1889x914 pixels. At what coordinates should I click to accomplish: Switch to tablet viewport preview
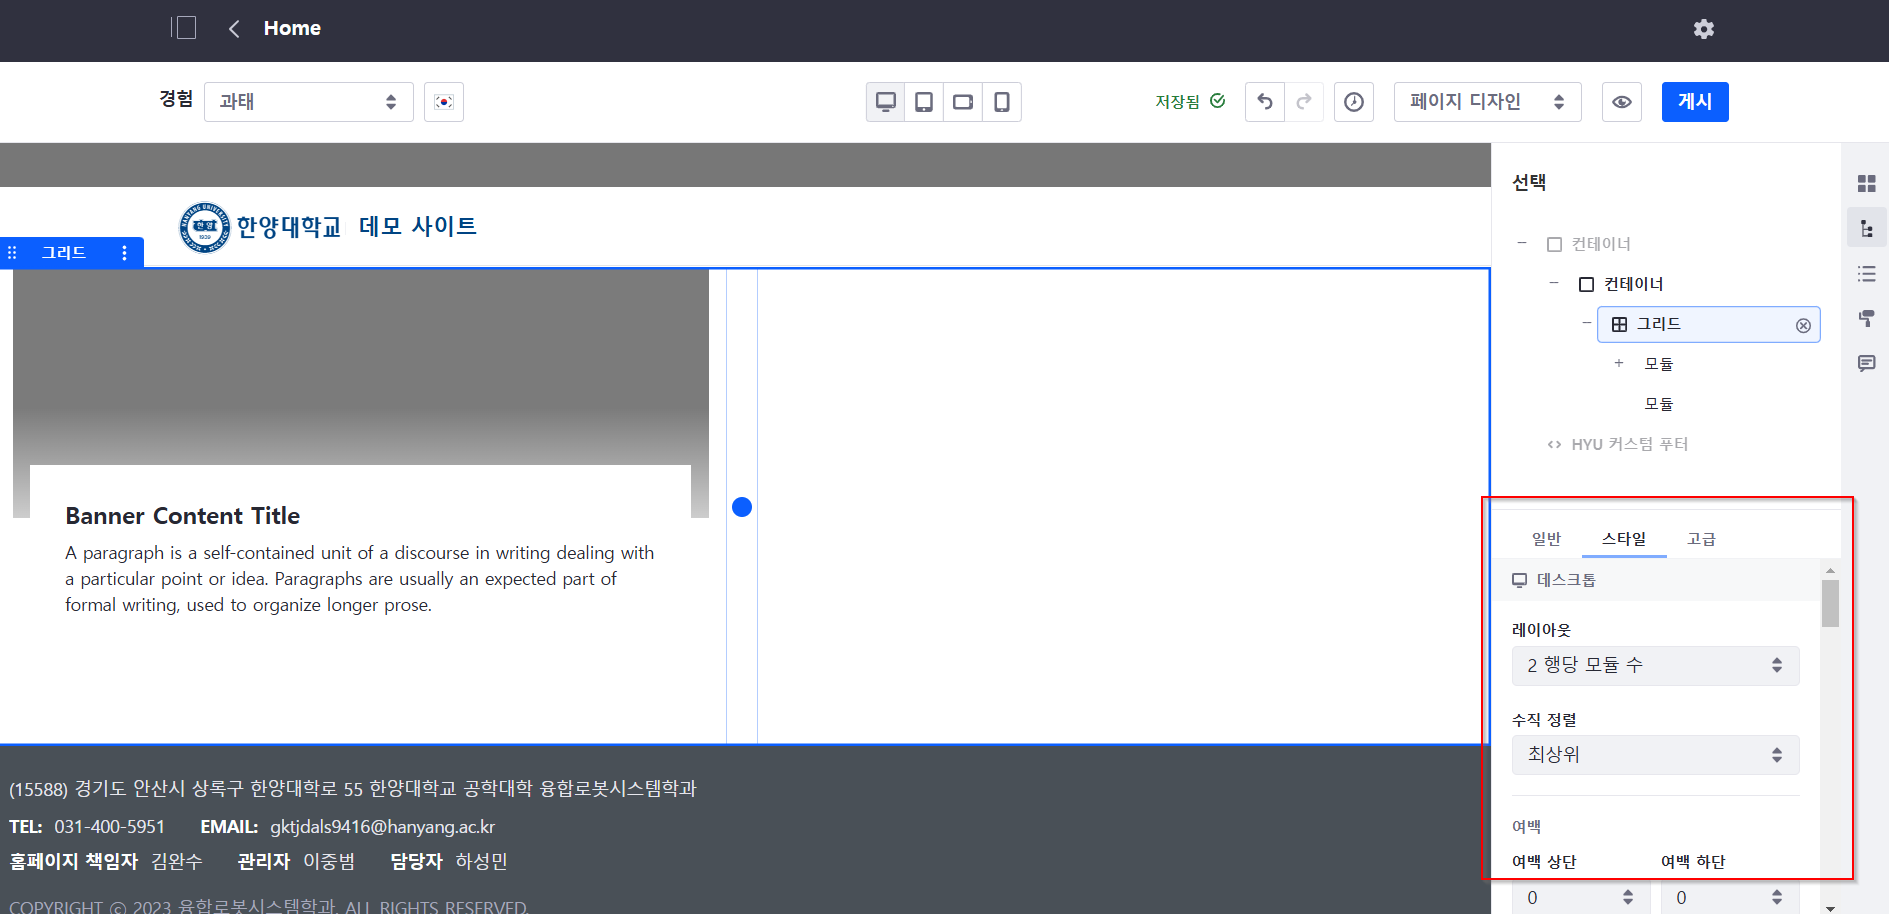tap(924, 102)
